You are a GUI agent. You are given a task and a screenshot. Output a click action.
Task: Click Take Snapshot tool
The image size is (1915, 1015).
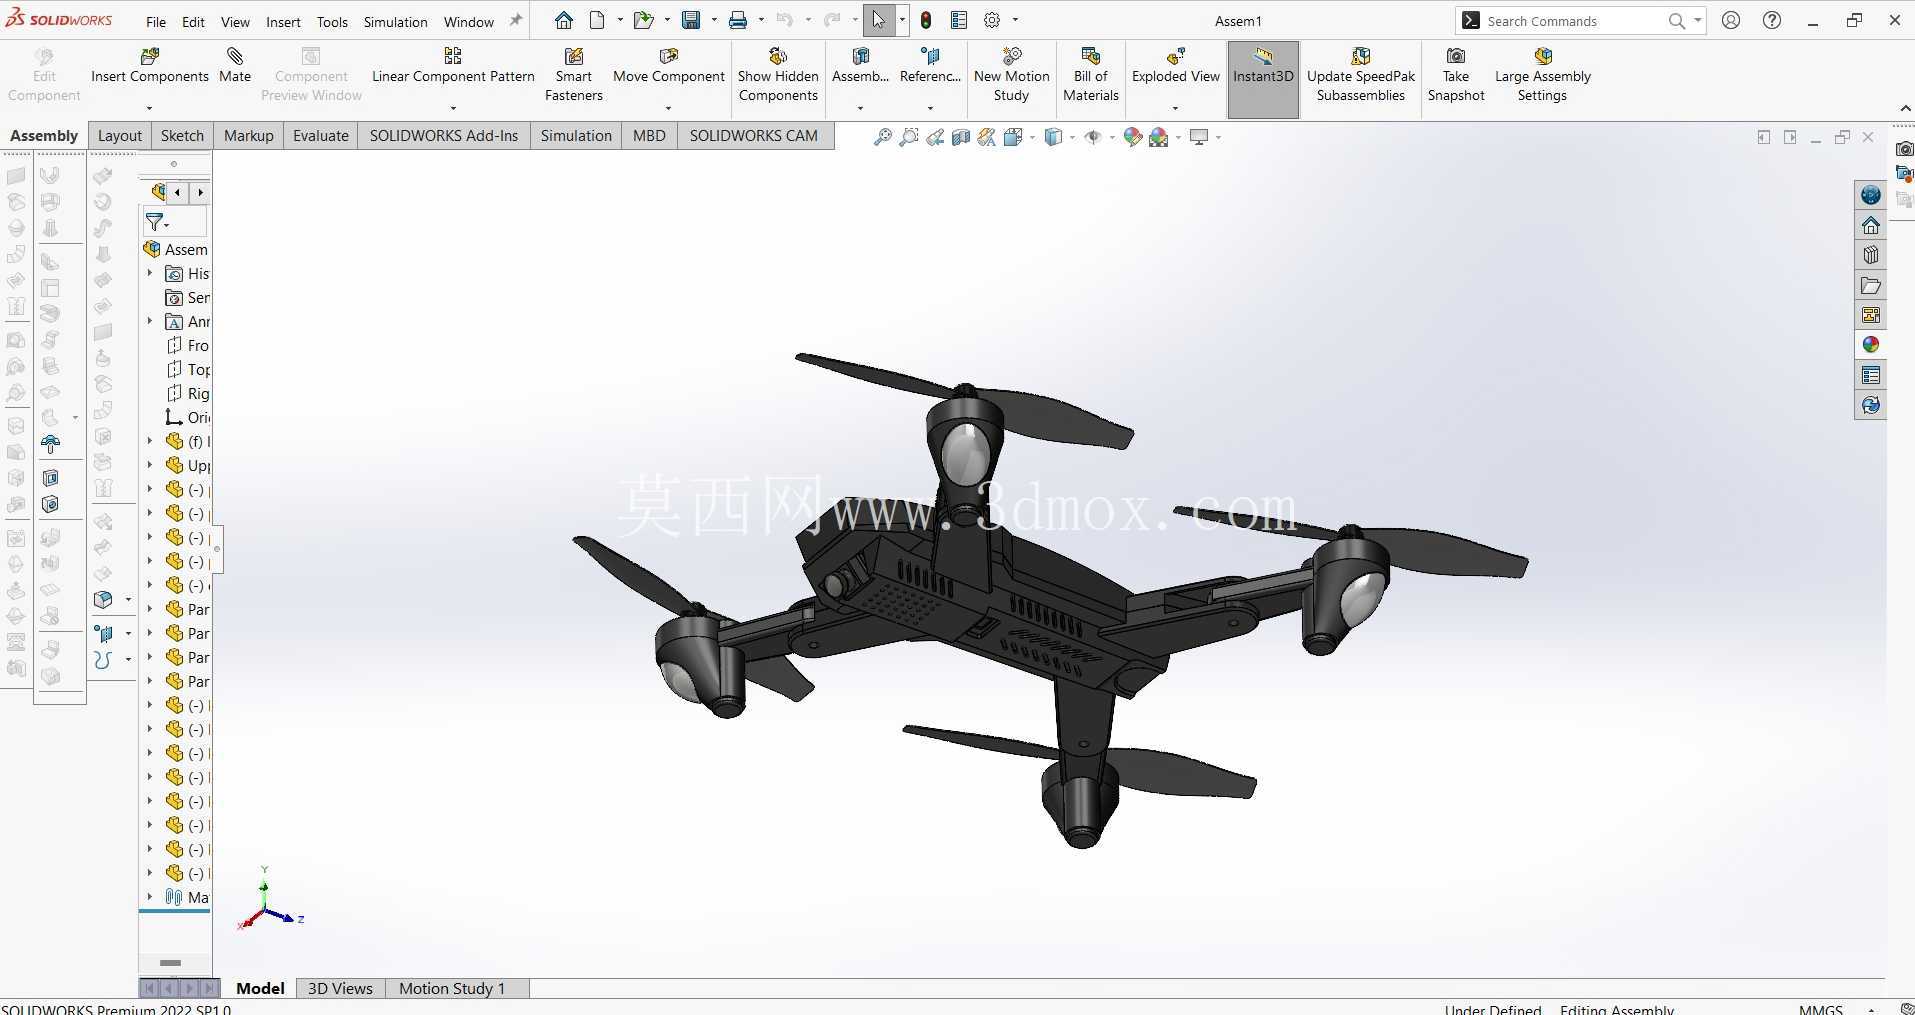[1456, 74]
